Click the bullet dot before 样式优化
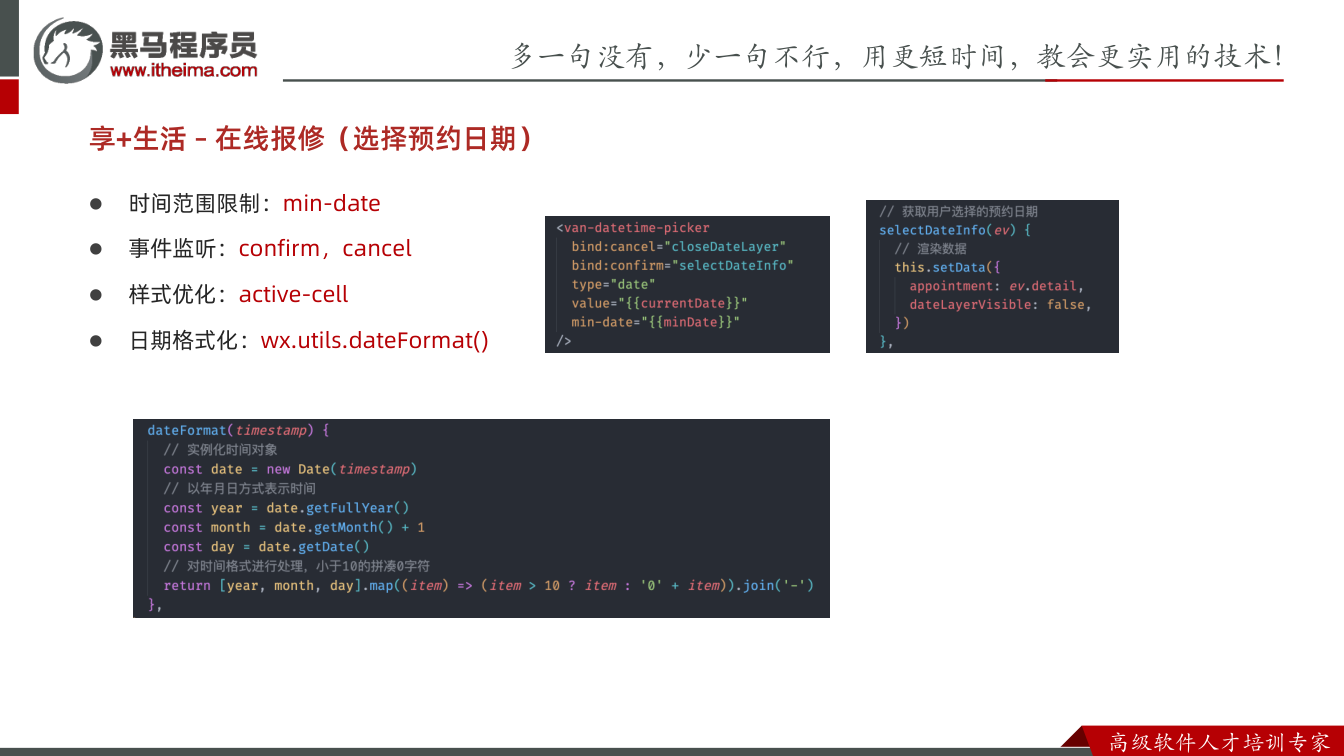This screenshot has width=1344, height=756. click(96, 295)
